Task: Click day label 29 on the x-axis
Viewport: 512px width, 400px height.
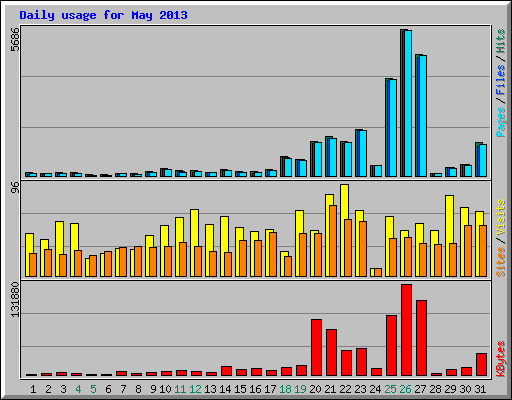Action: (450, 389)
